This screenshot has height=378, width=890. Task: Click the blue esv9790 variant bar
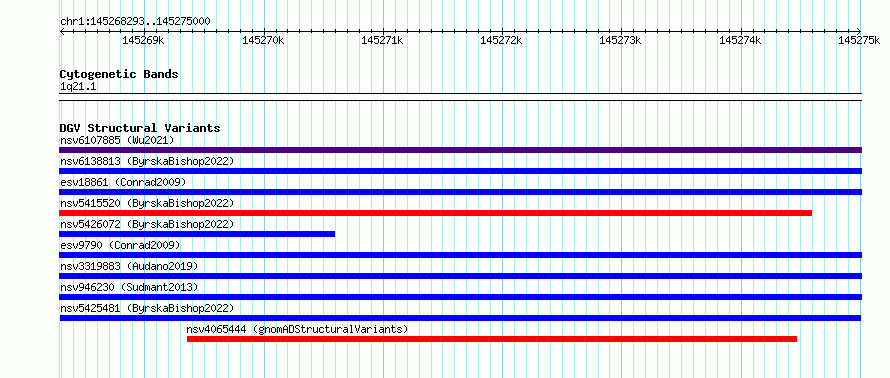(460, 255)
